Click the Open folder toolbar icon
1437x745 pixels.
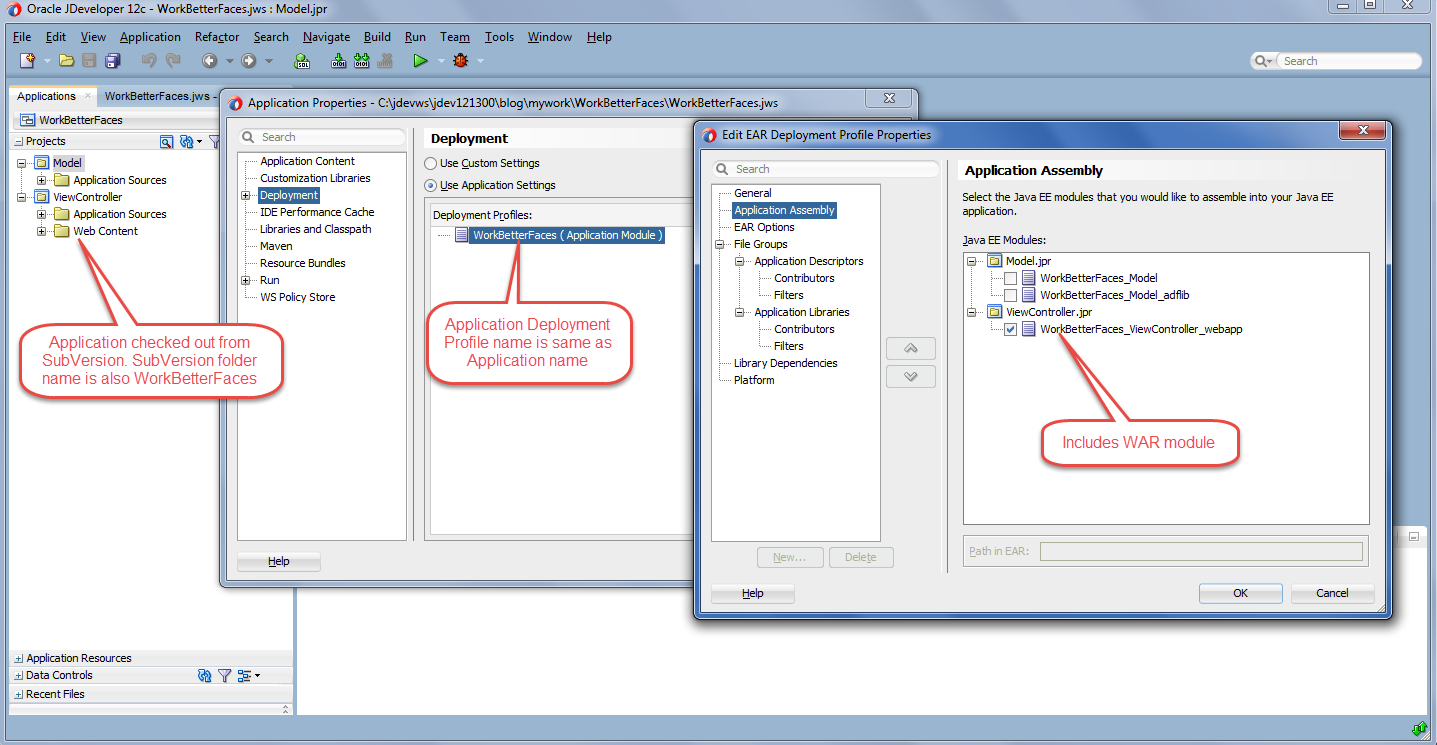[66, 61]
